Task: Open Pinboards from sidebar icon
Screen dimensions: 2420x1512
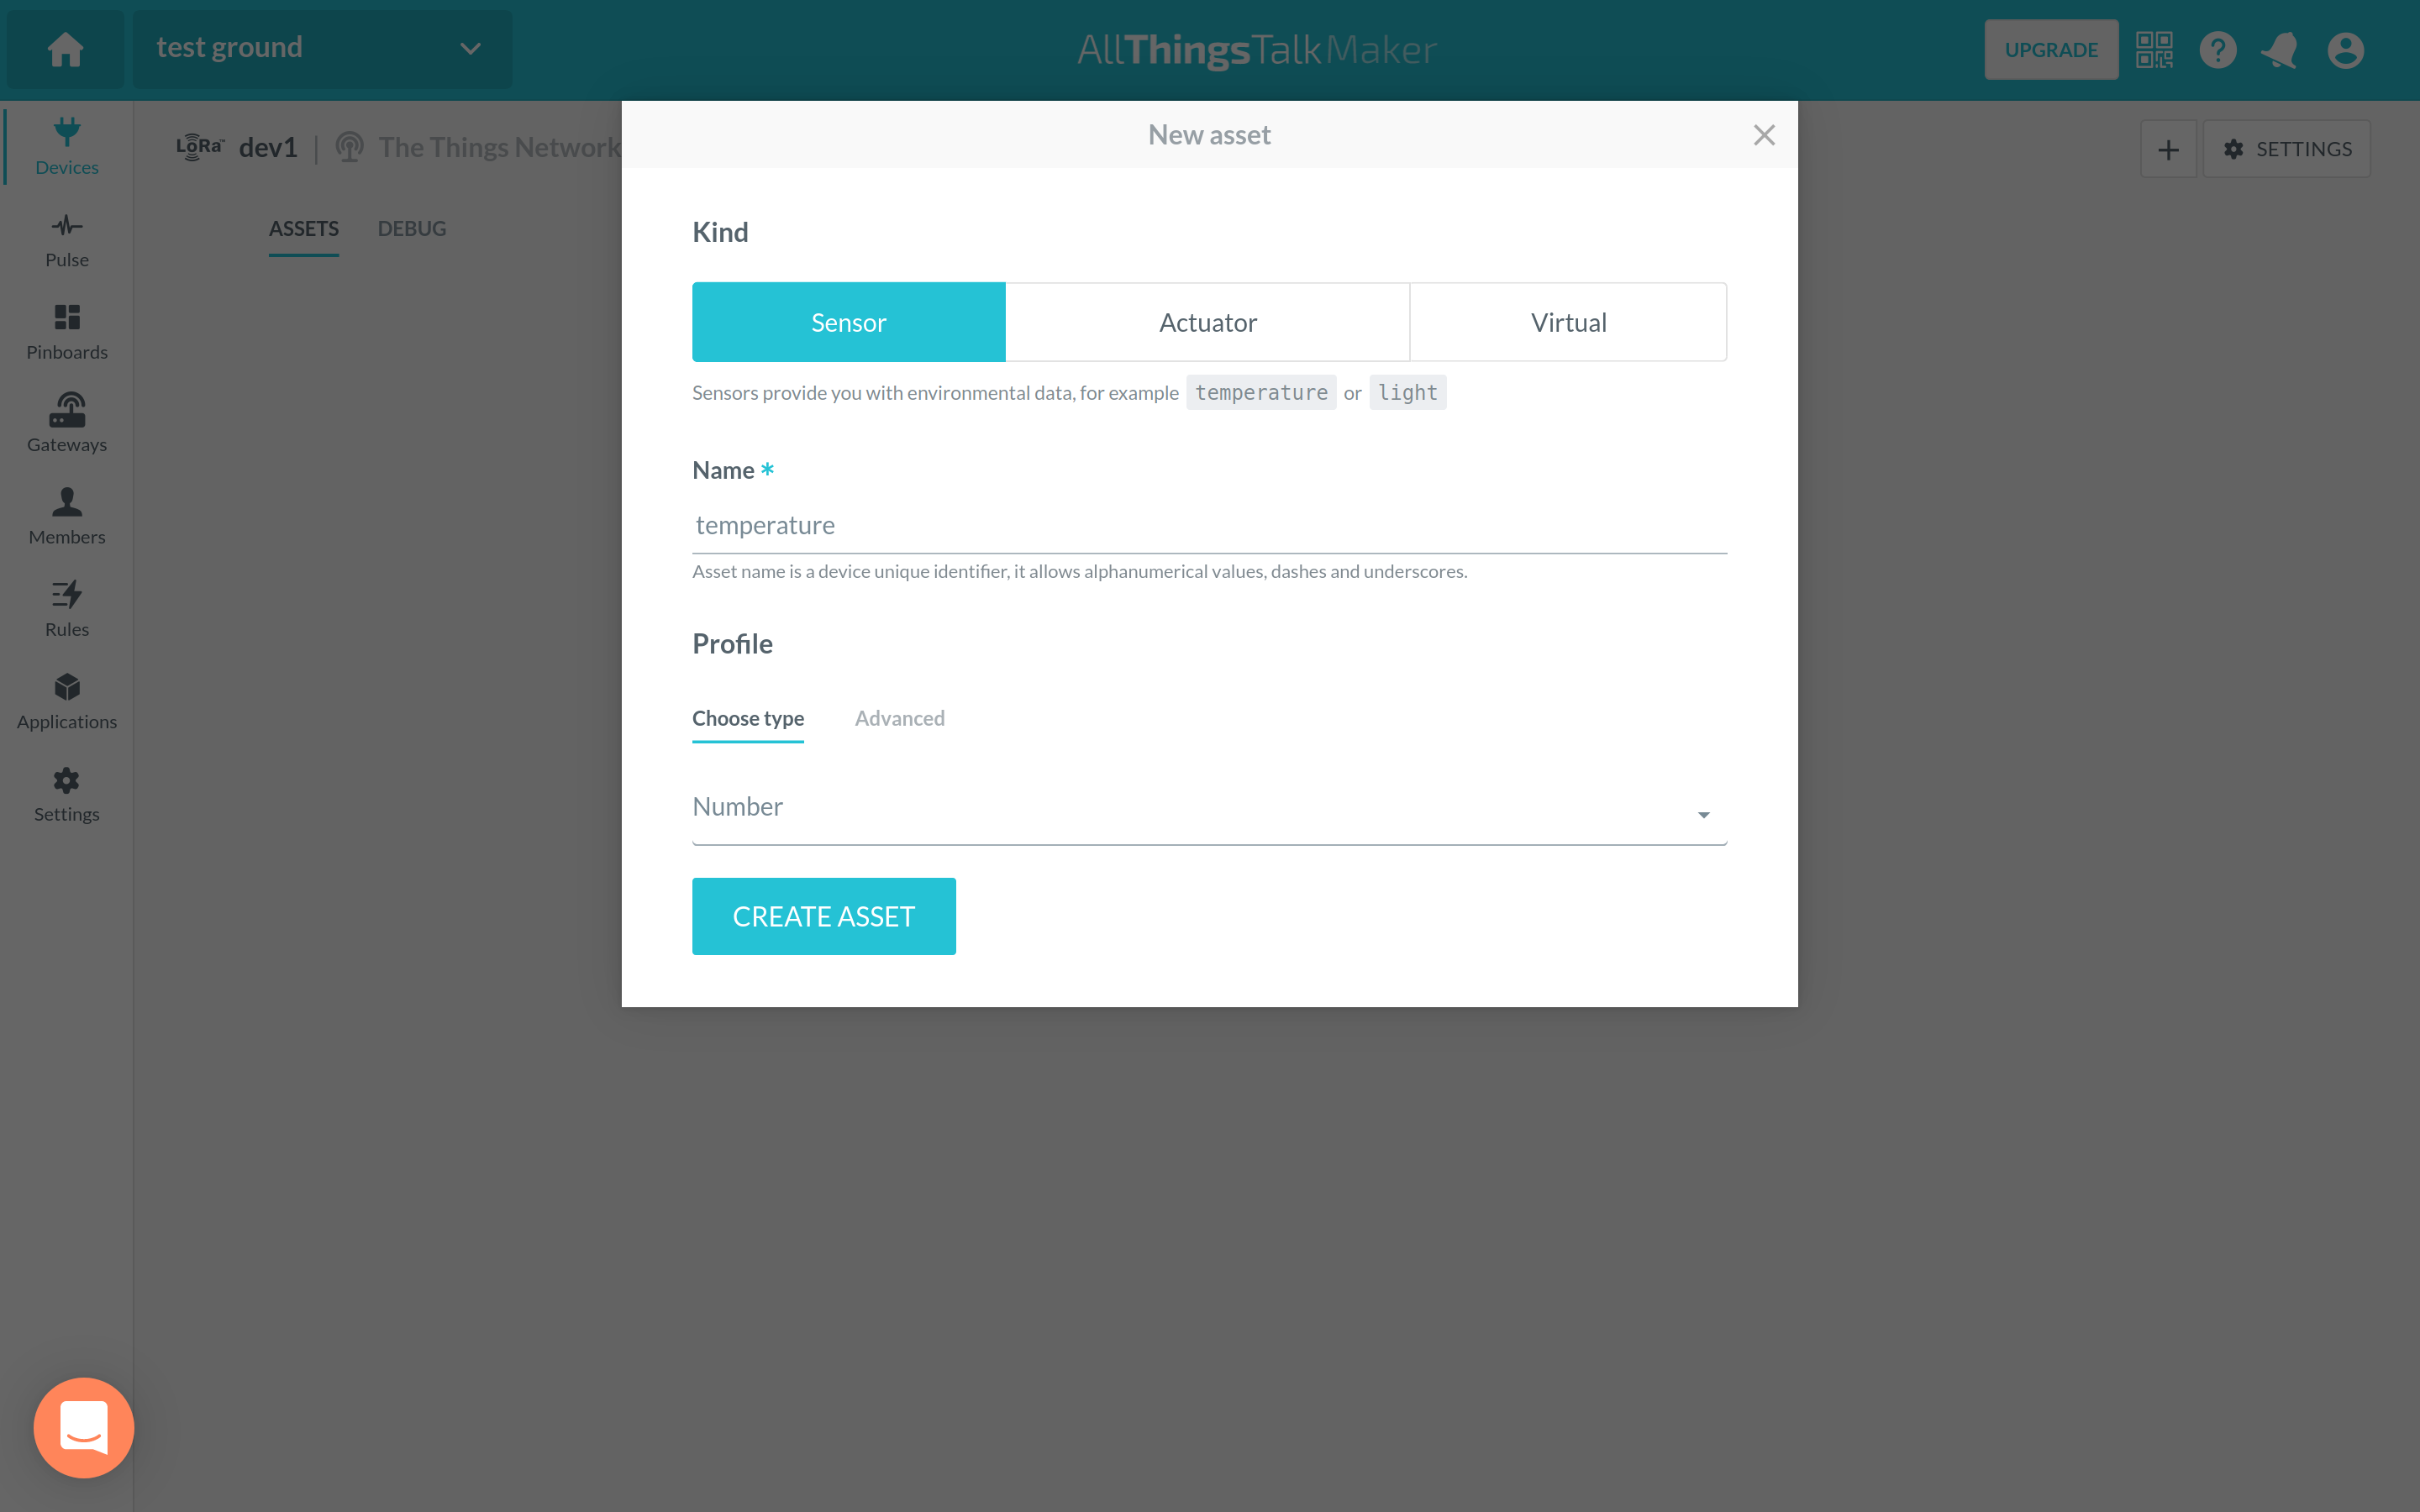Action: point(66,331)
